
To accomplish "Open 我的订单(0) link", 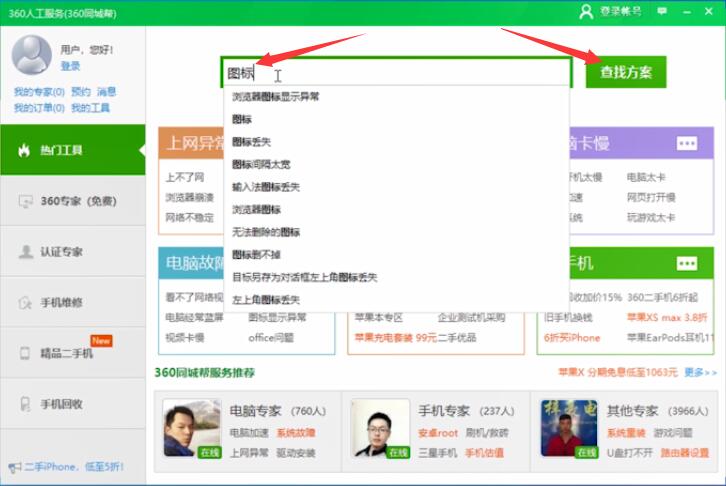I will point(39,108).
